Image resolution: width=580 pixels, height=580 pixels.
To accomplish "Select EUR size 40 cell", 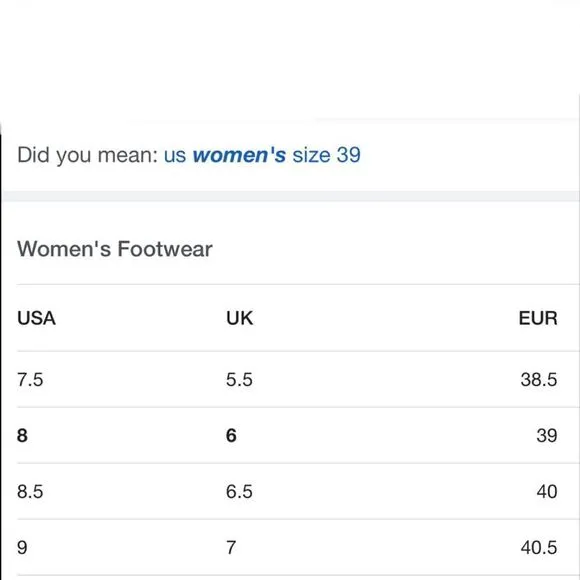I will (x=547, y=492).
